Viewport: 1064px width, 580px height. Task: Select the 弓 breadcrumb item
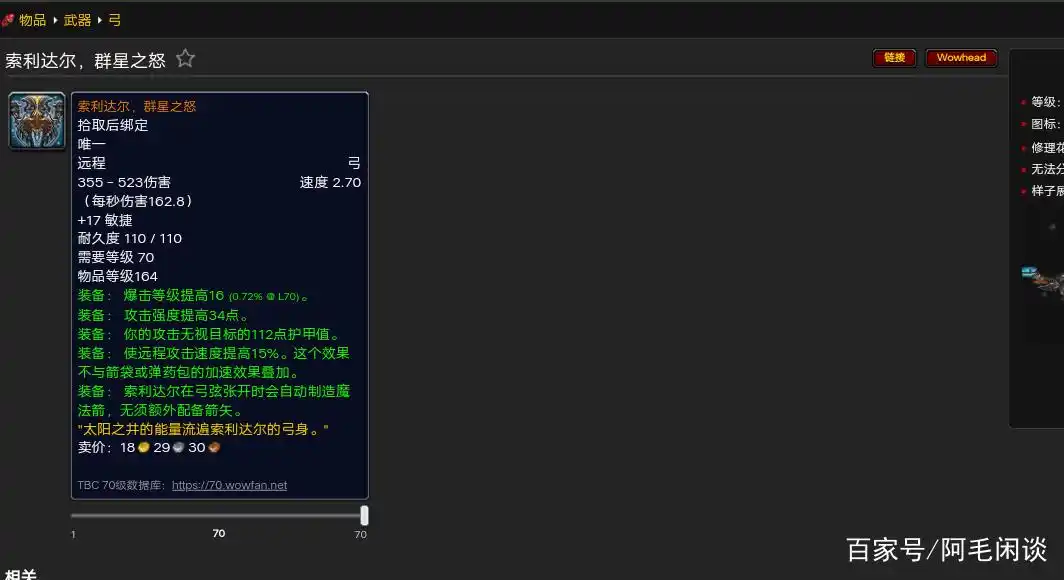[115, 20]
